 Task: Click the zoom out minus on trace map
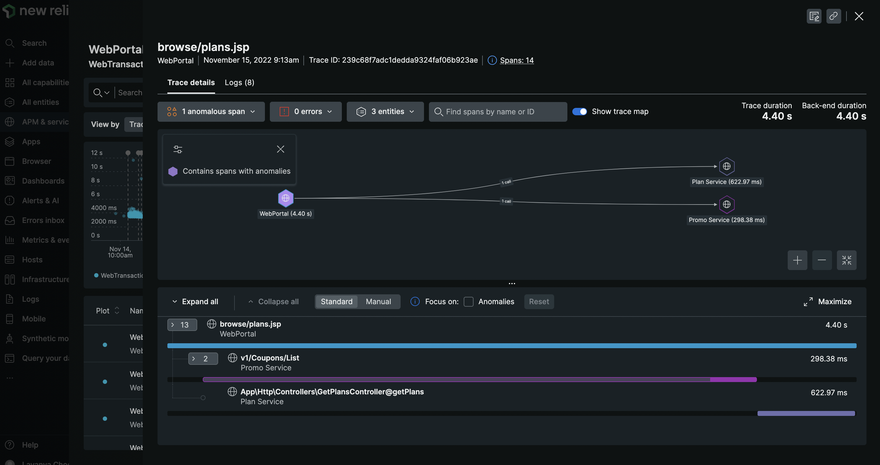[x=822, y=260]
